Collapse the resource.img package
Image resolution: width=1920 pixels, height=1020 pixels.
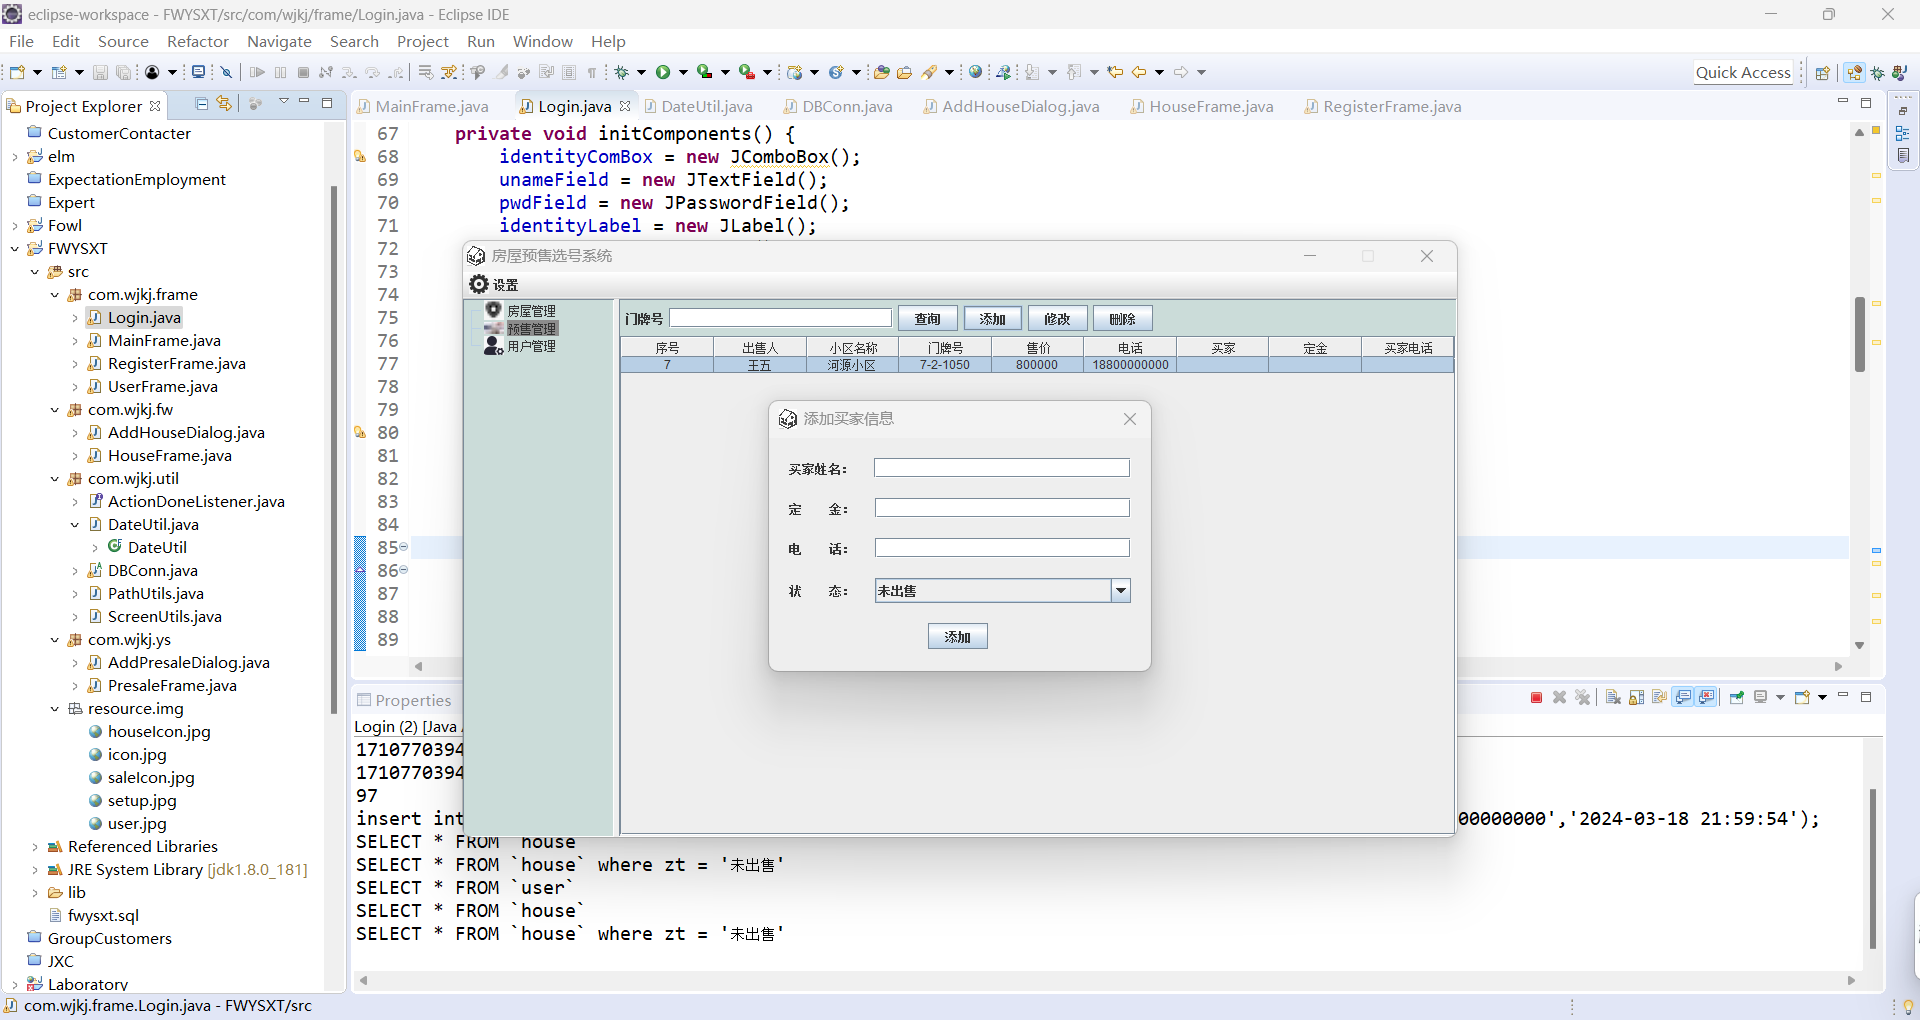pos(55,708)
